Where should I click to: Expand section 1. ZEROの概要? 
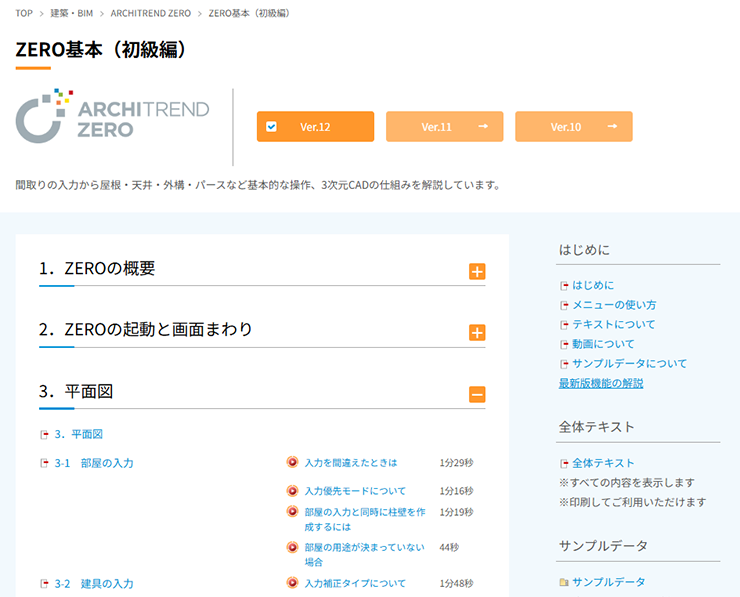(x=477, y=272)
